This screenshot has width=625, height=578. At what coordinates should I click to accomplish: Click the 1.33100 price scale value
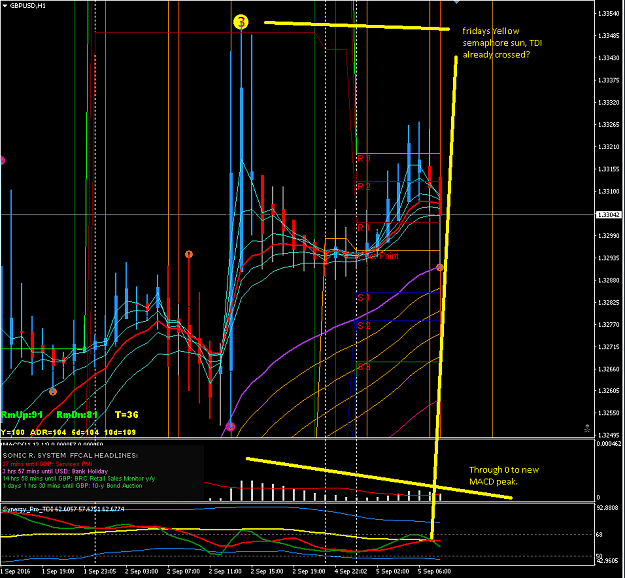pos(609,192)
